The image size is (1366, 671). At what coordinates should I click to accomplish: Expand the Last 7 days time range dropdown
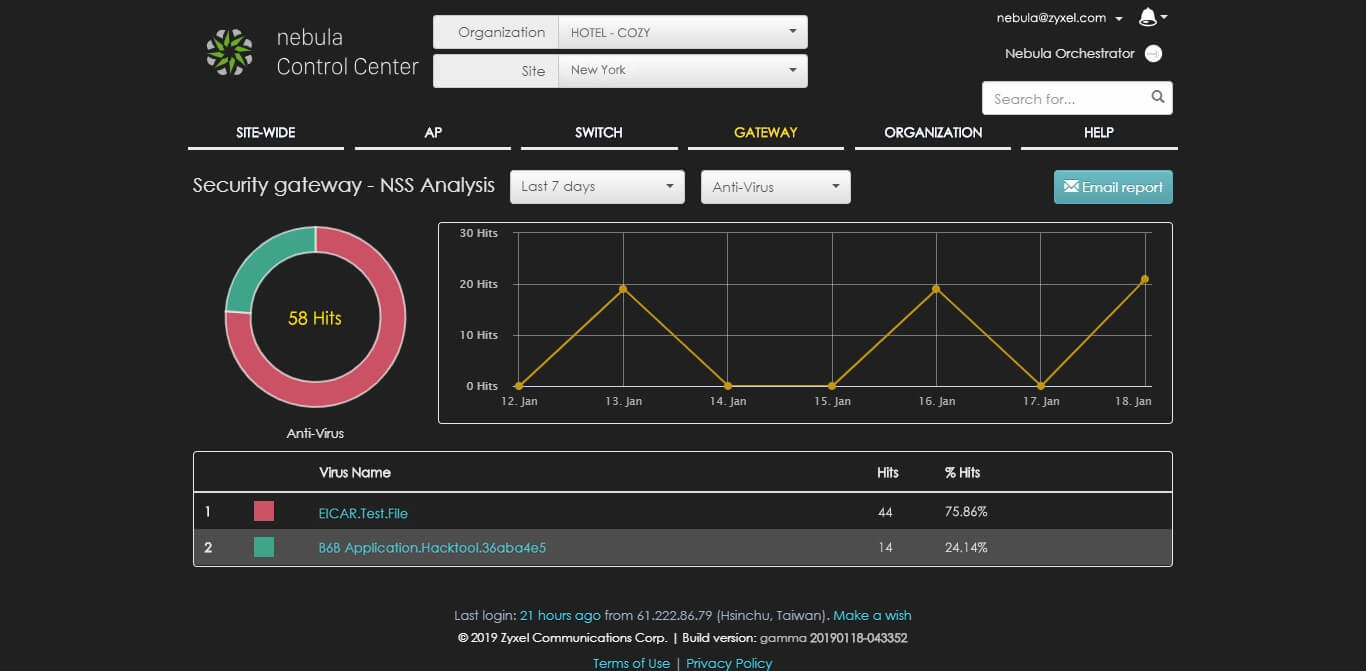[597, 187]
